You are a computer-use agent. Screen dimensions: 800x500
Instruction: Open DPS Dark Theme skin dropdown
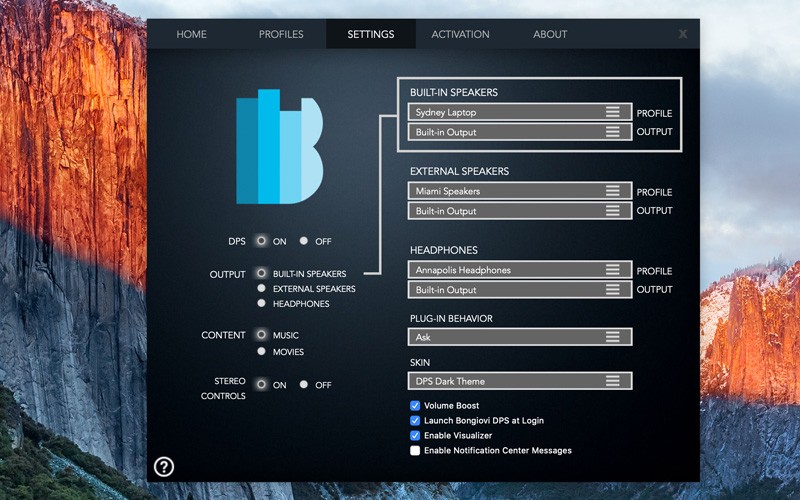point(520,381)
